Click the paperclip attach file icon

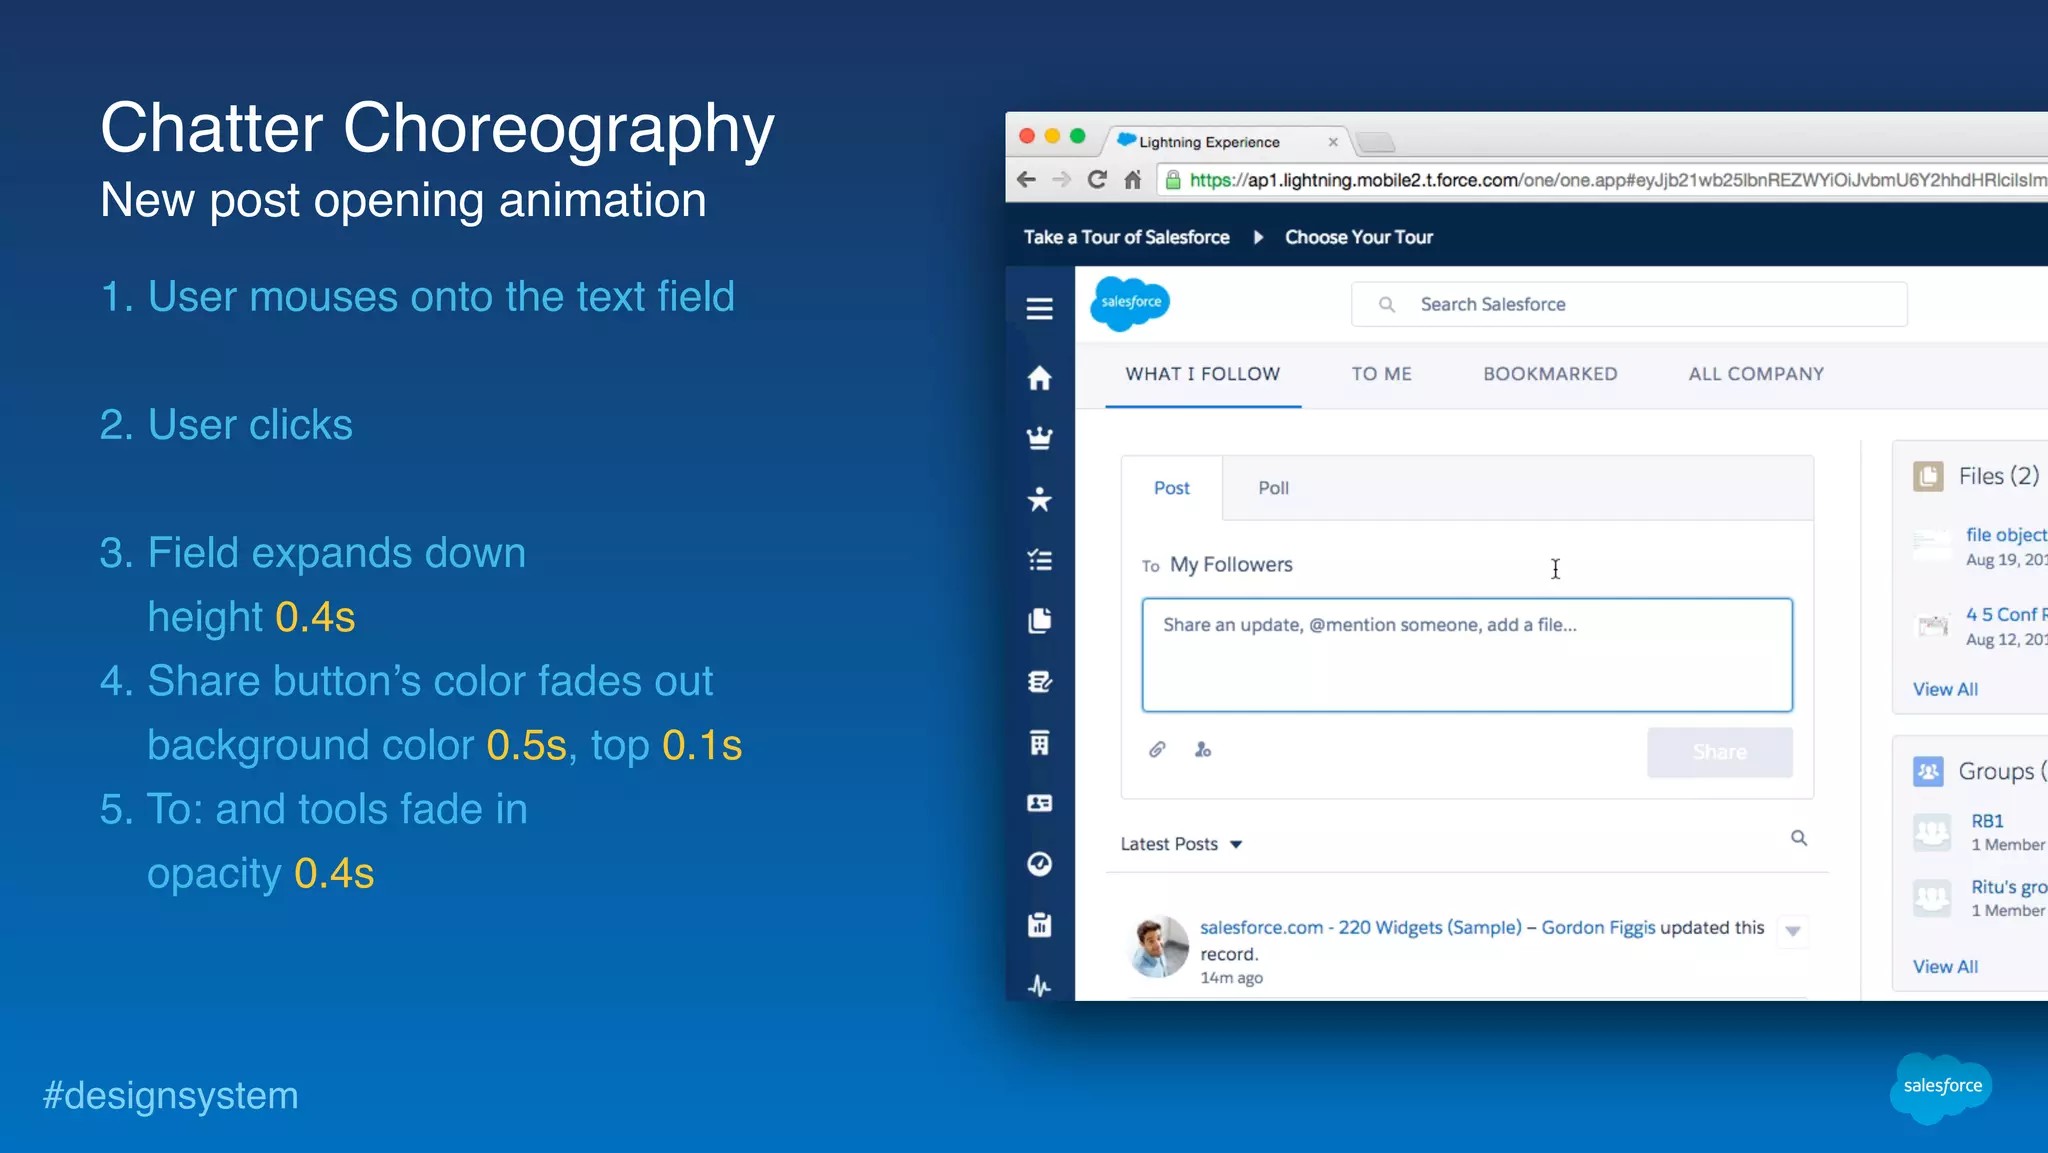(1157, 749)
